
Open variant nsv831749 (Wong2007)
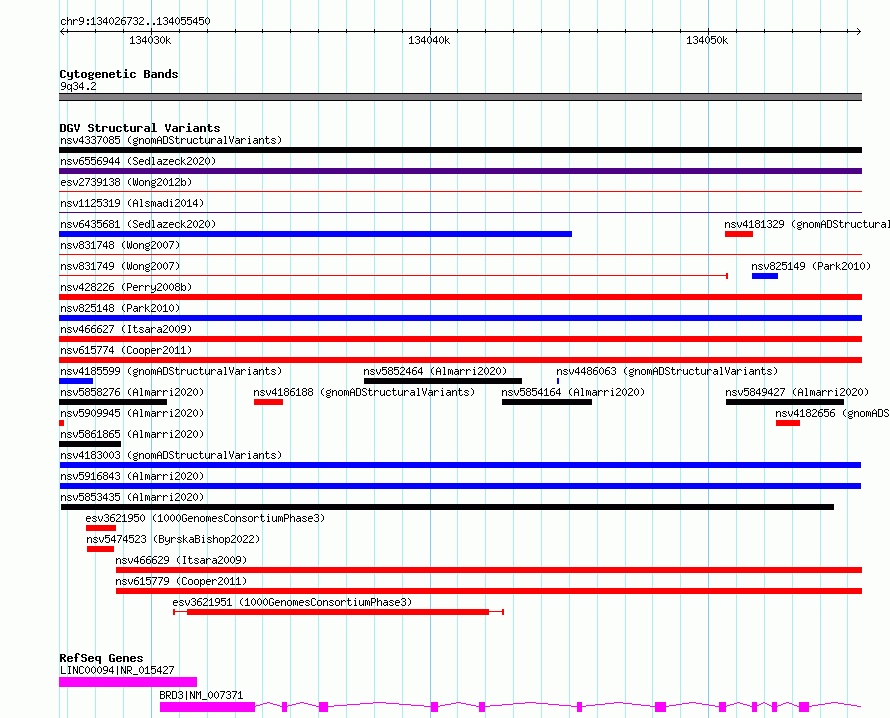(x=120, y=266)
